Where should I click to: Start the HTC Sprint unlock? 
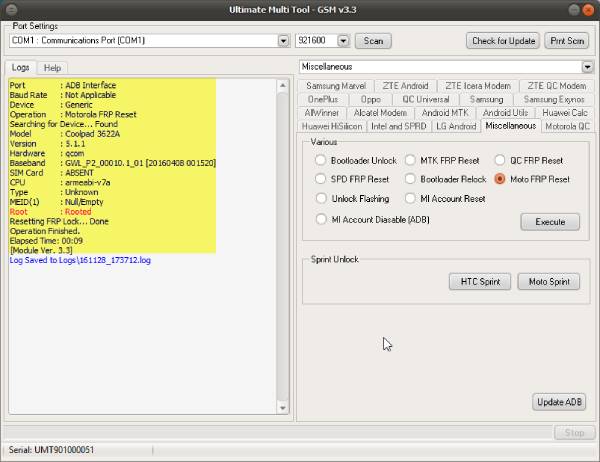(x=480, y=282)
